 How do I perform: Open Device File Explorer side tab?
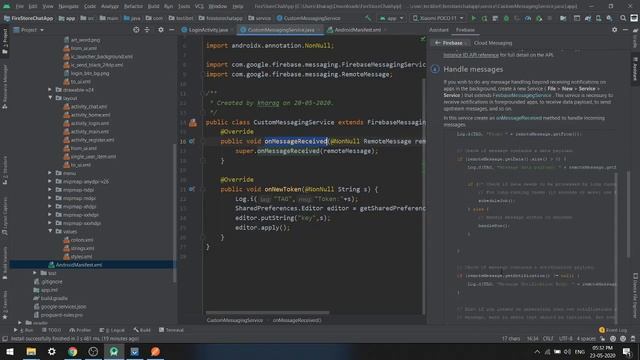pyautogui.click(x=635, y=295)
